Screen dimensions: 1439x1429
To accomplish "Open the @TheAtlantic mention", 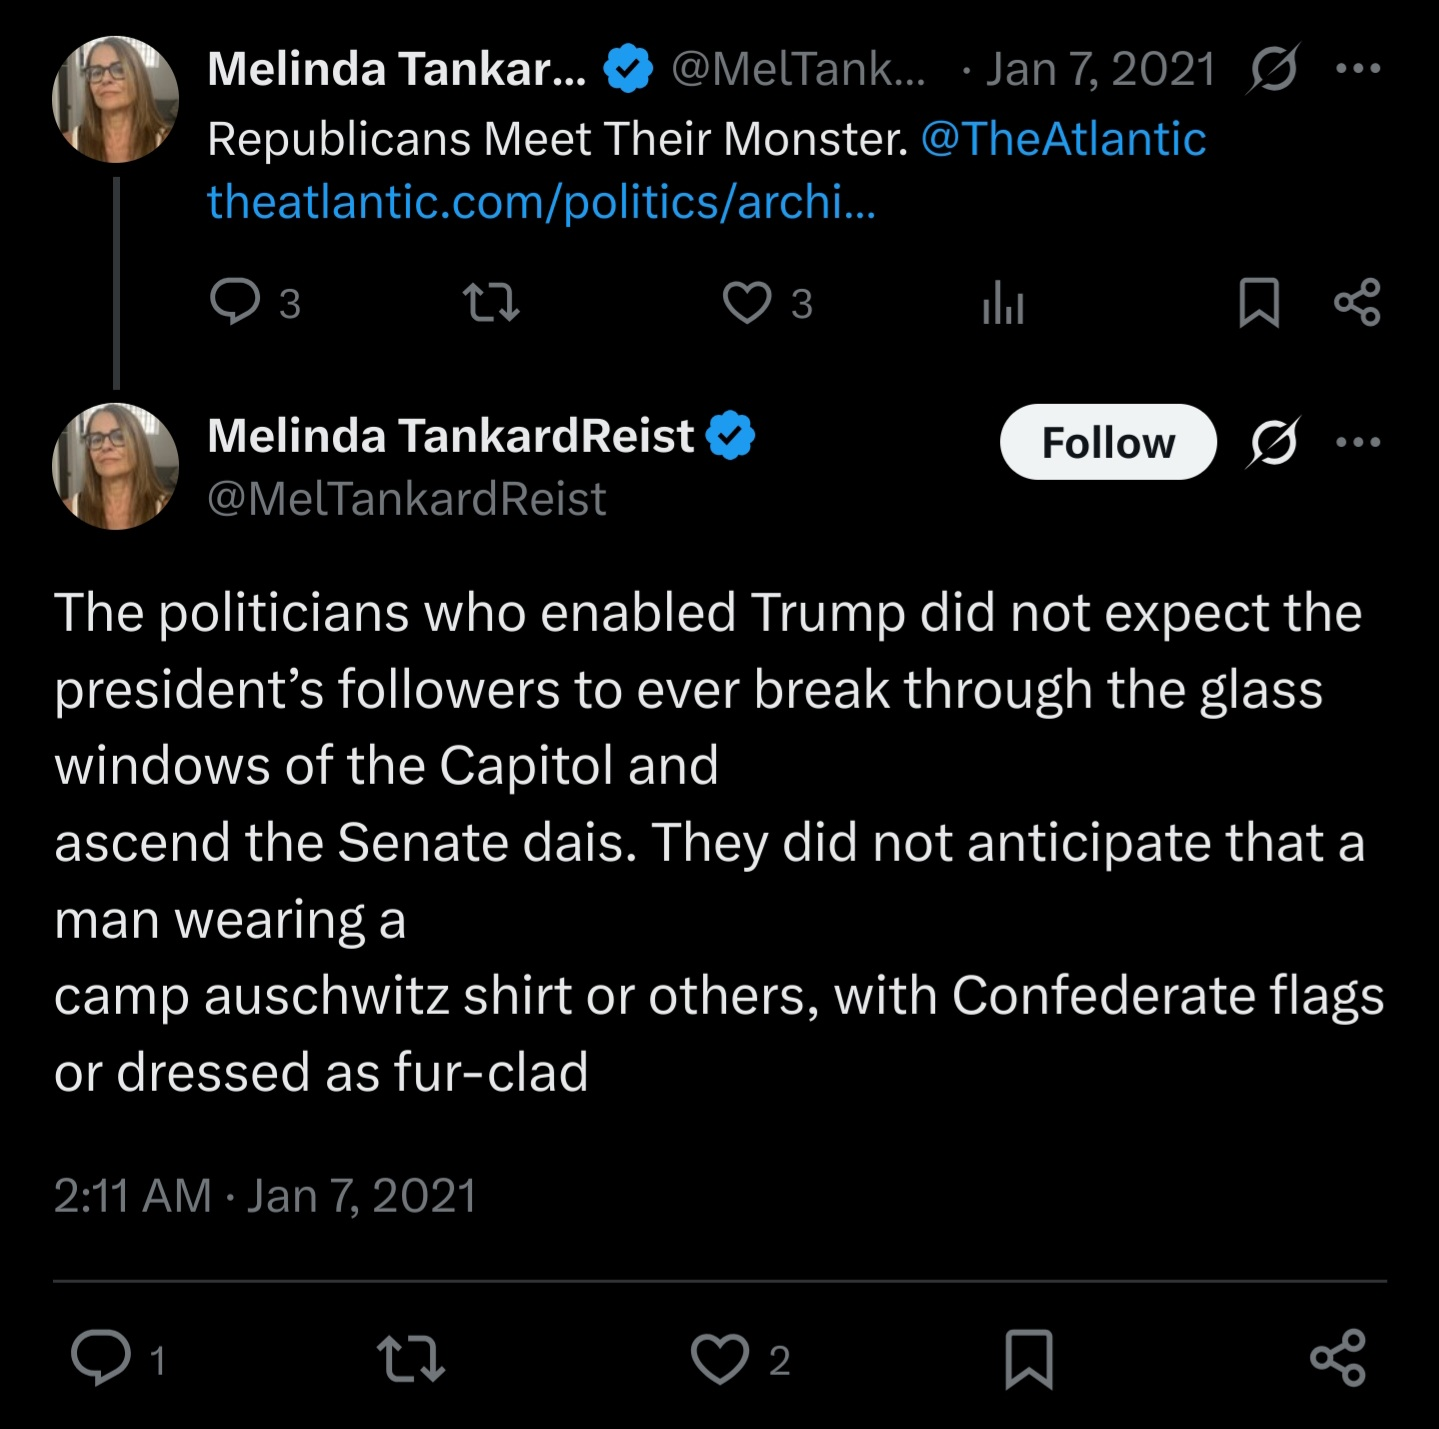I will [x=1063, y=138].
